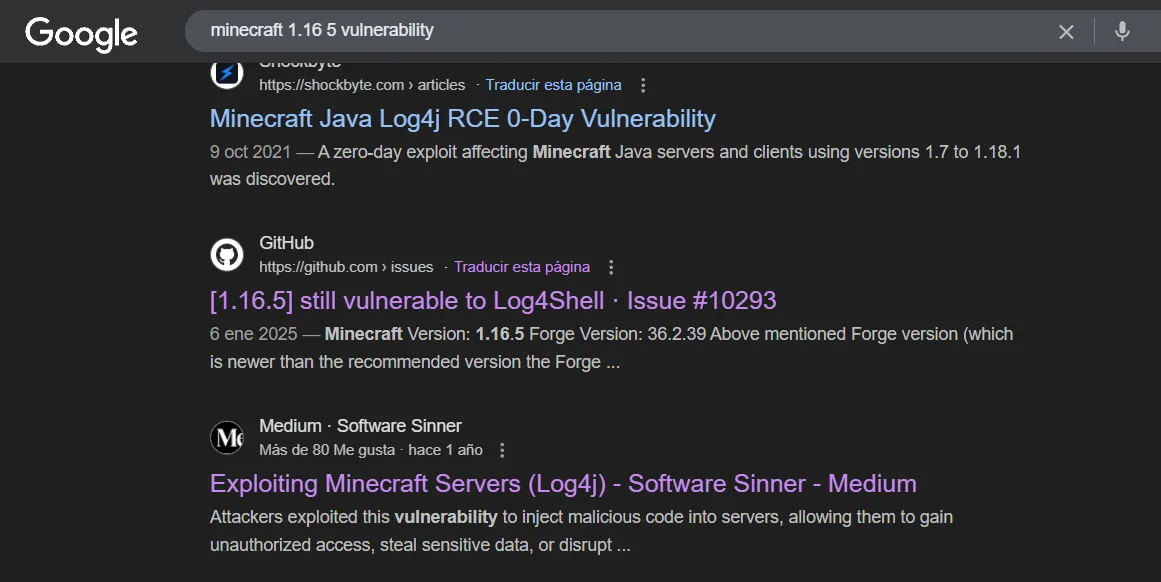Open the three-dot menu for the Medium result
1161x582 pixels.
502,450
